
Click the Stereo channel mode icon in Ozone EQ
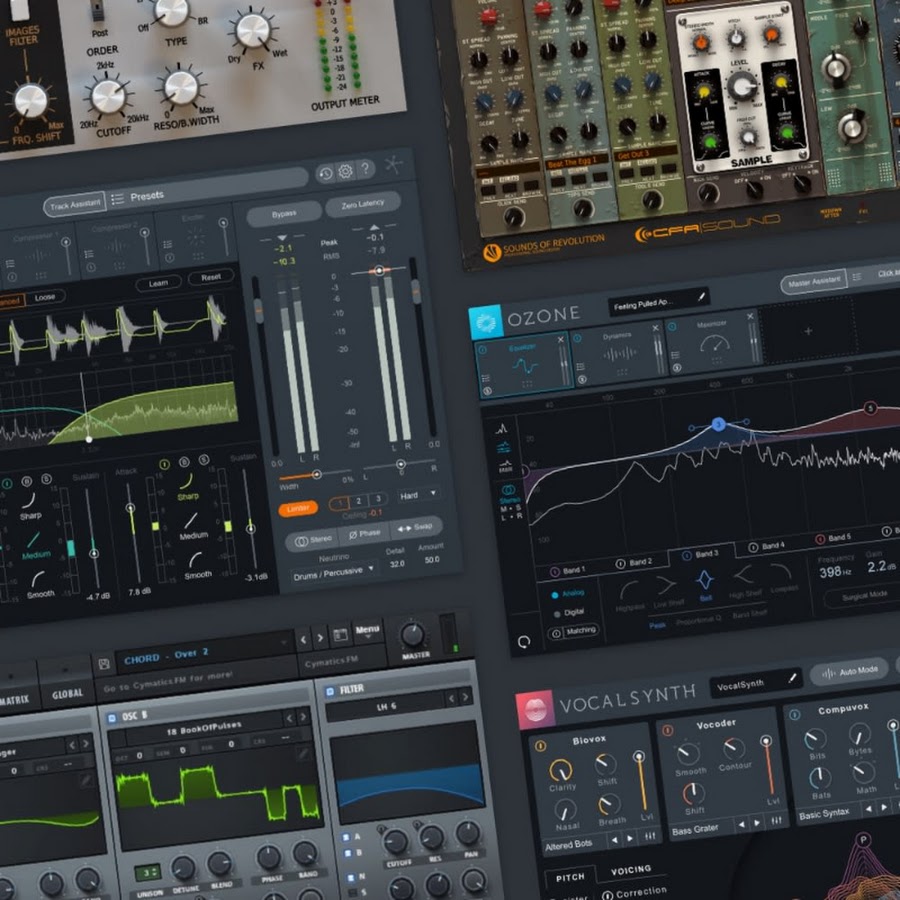509,490
